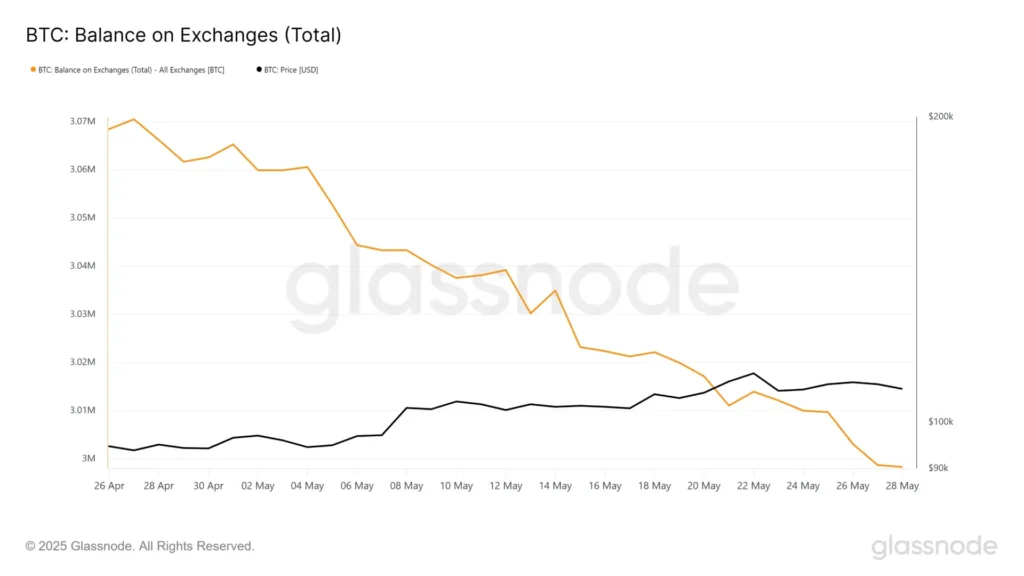The height and width of the screenshot is (576, 1024).
Task: Toggle the BTC: Price [USD] legend label
Action: click(x=291, y=70)
